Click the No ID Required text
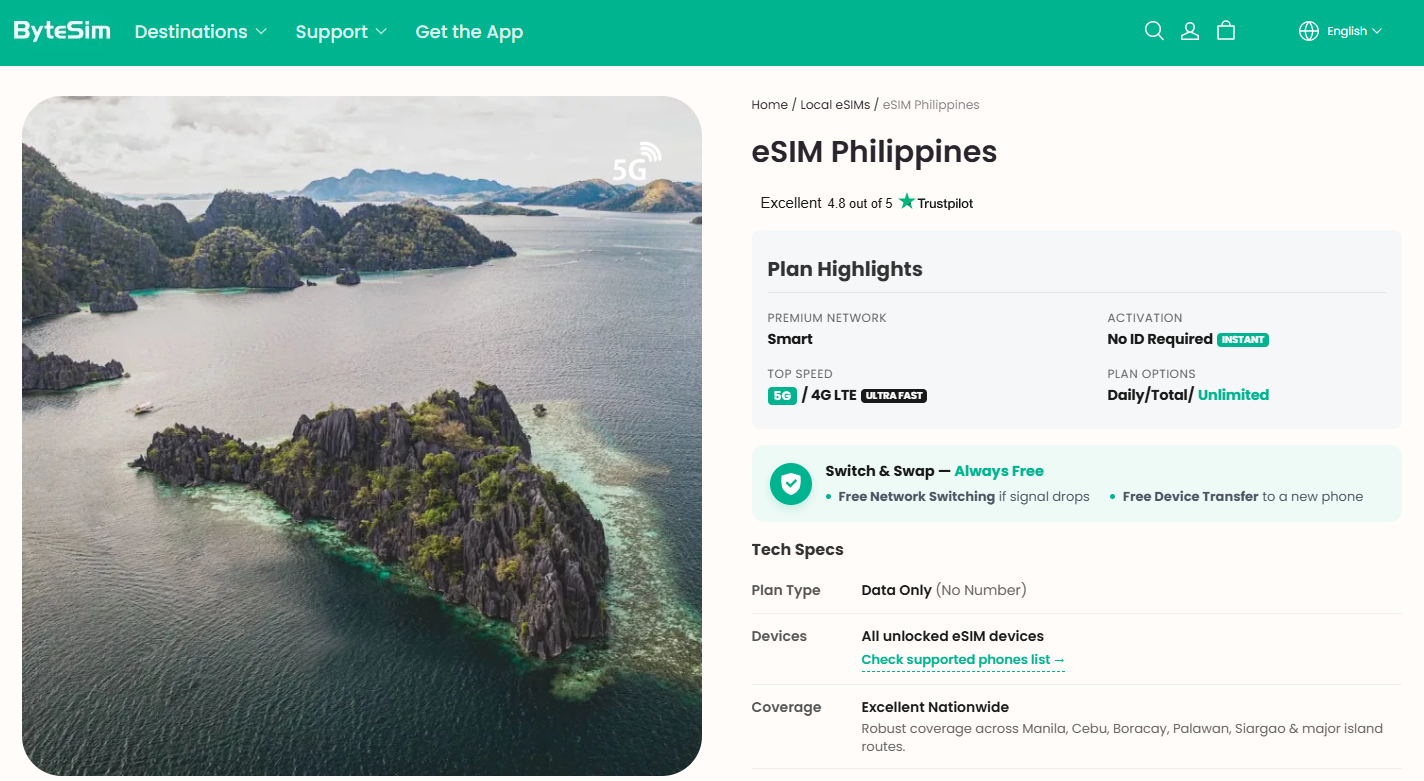Image resolution: width=1424 pixels, height=781 pixels. click(x=1160, y=339)
